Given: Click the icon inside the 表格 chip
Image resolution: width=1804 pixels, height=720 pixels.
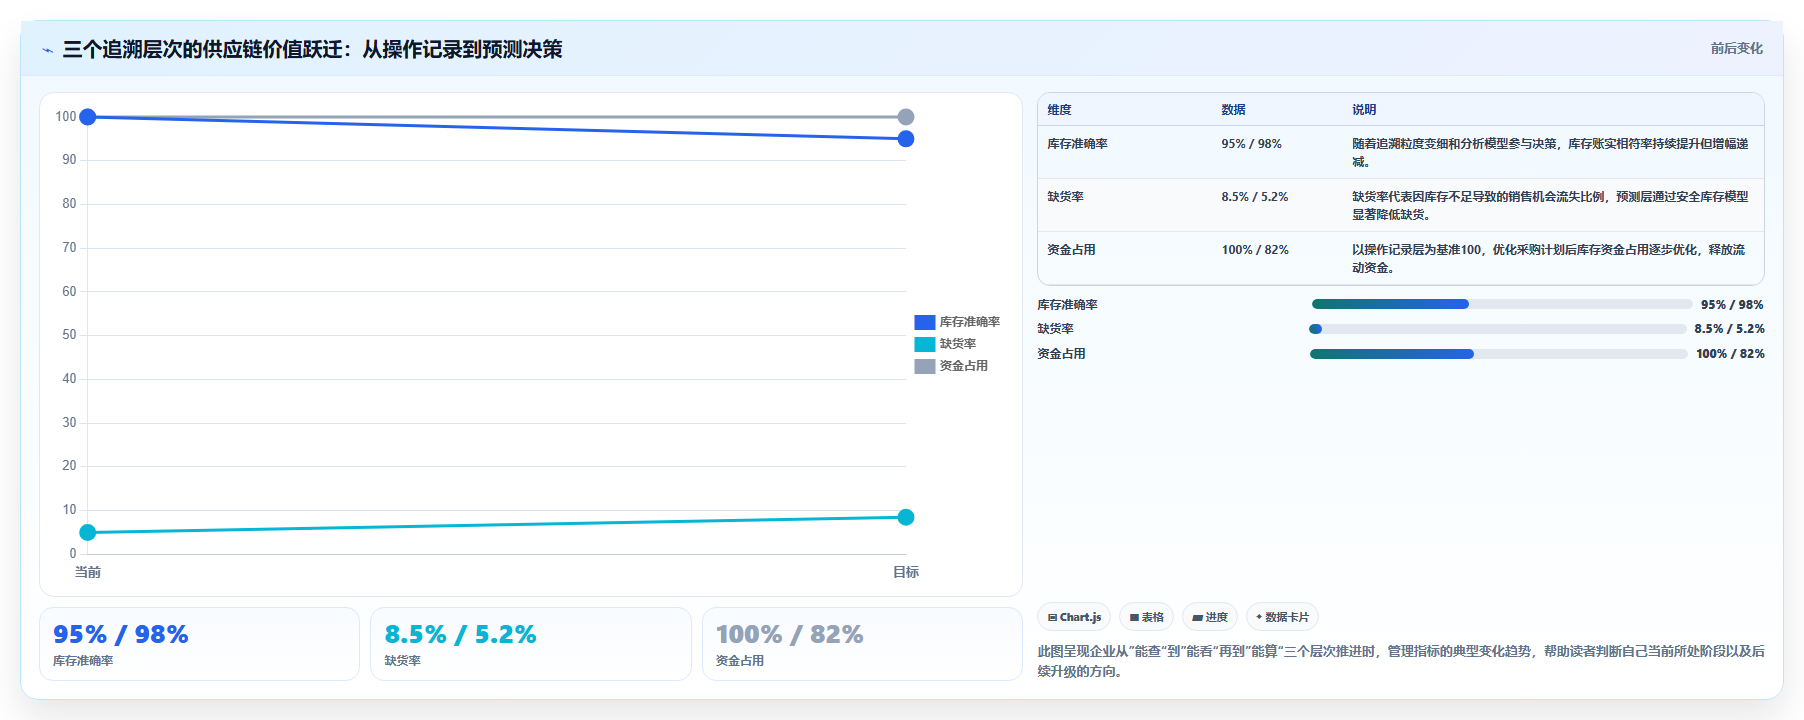Looking at the screenshot, I should (1134, 618).
